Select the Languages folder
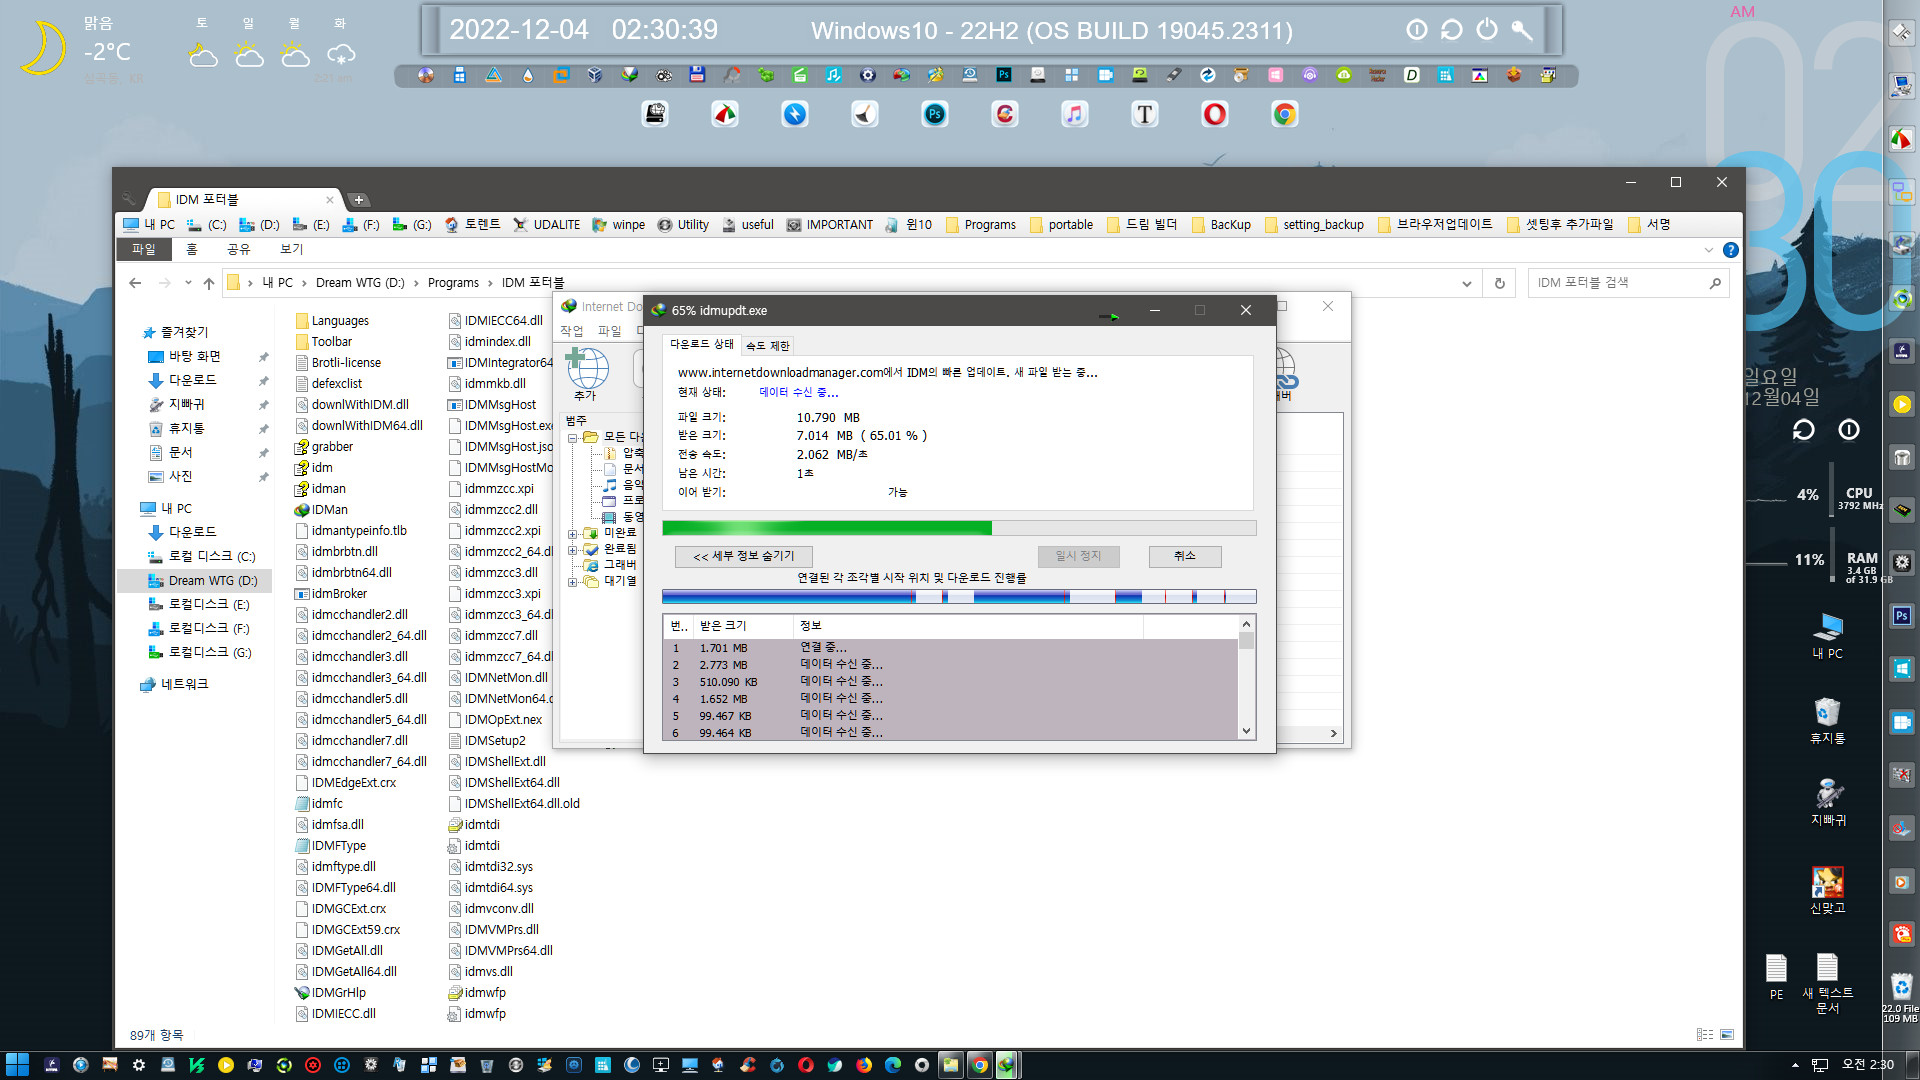Viewport: 1920px width, 1080px height. [332, 321]
